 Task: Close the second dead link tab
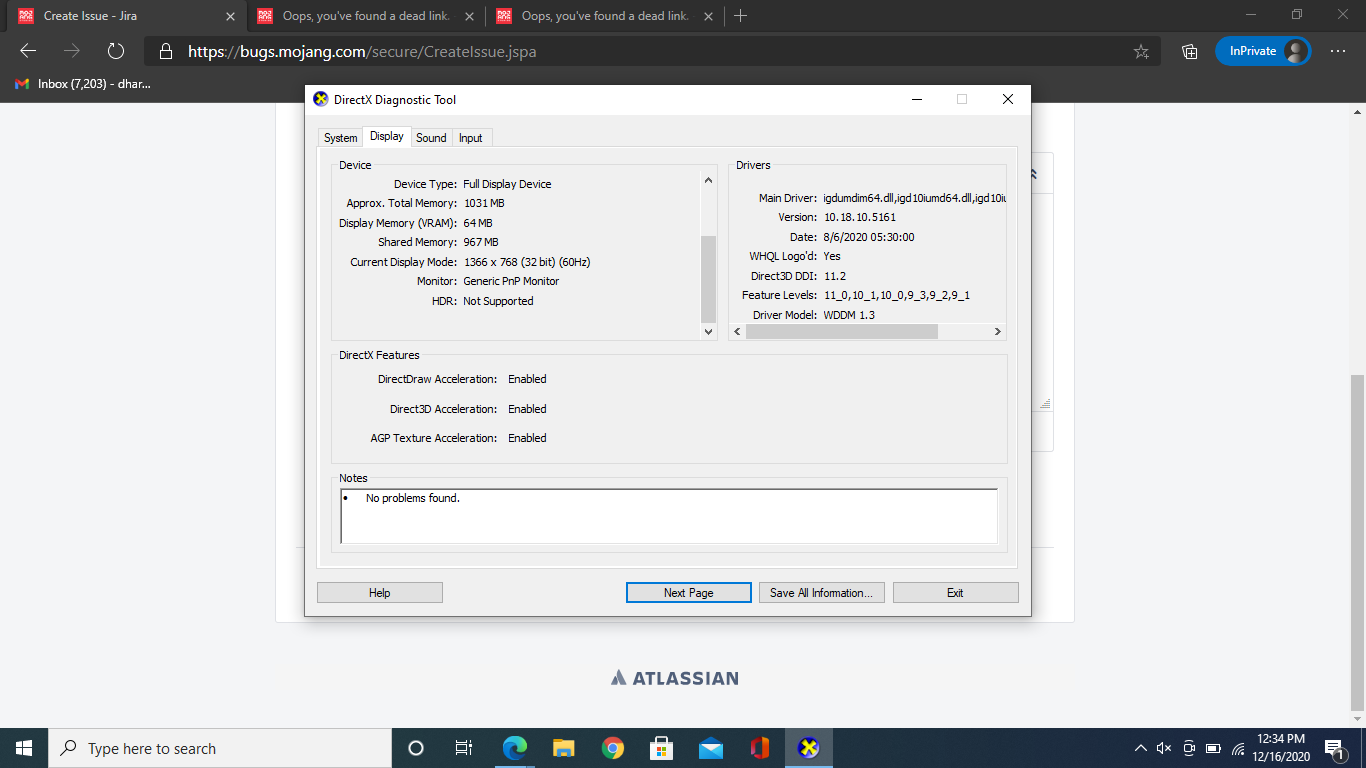pyautogui.click(x=708, y=16)
